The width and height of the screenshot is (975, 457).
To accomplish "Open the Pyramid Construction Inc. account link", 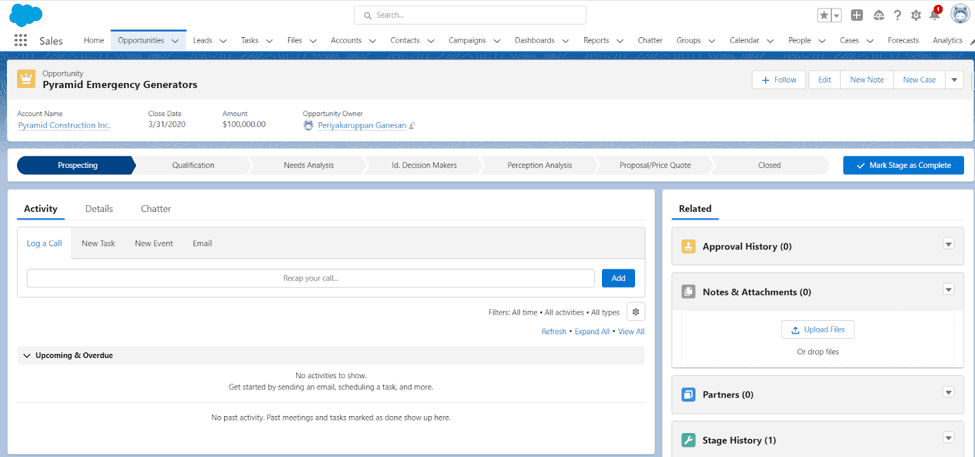I will click(64, 126).
